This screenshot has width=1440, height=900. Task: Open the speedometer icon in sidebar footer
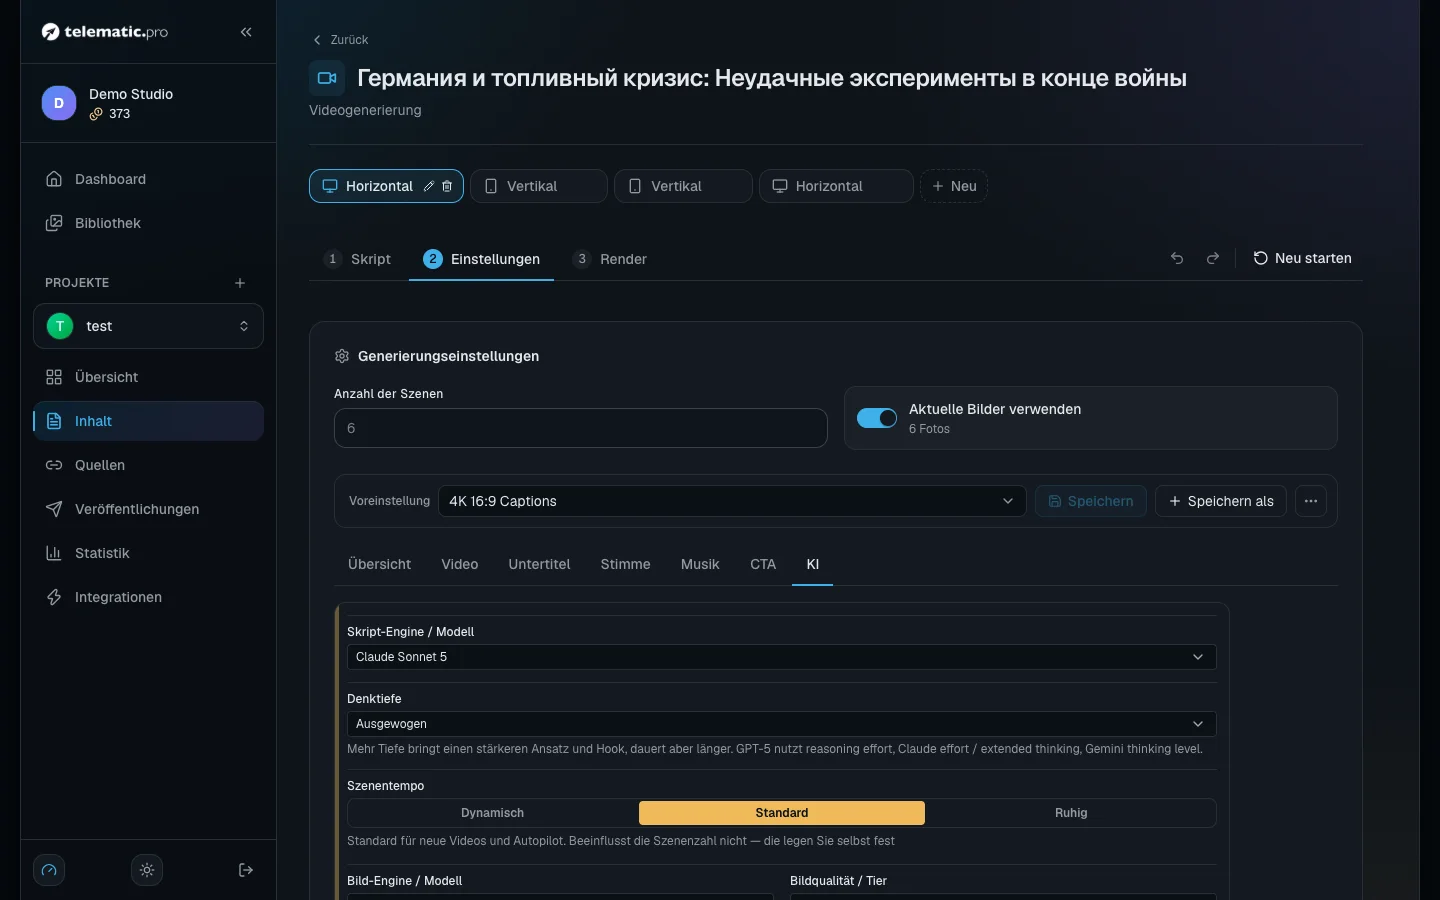pos(49,870)
